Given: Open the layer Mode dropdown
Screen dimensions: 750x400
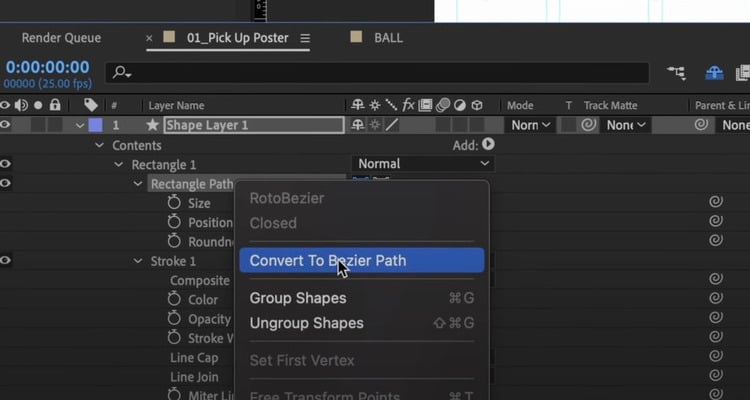Looking at the screenshot, I should pos(531,125).
